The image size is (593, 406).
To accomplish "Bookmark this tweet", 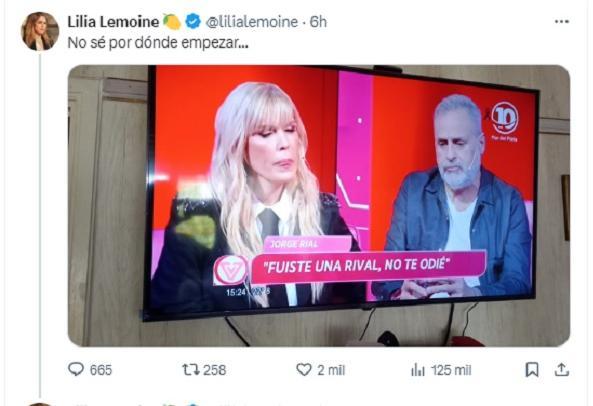I will coord(532,370).
